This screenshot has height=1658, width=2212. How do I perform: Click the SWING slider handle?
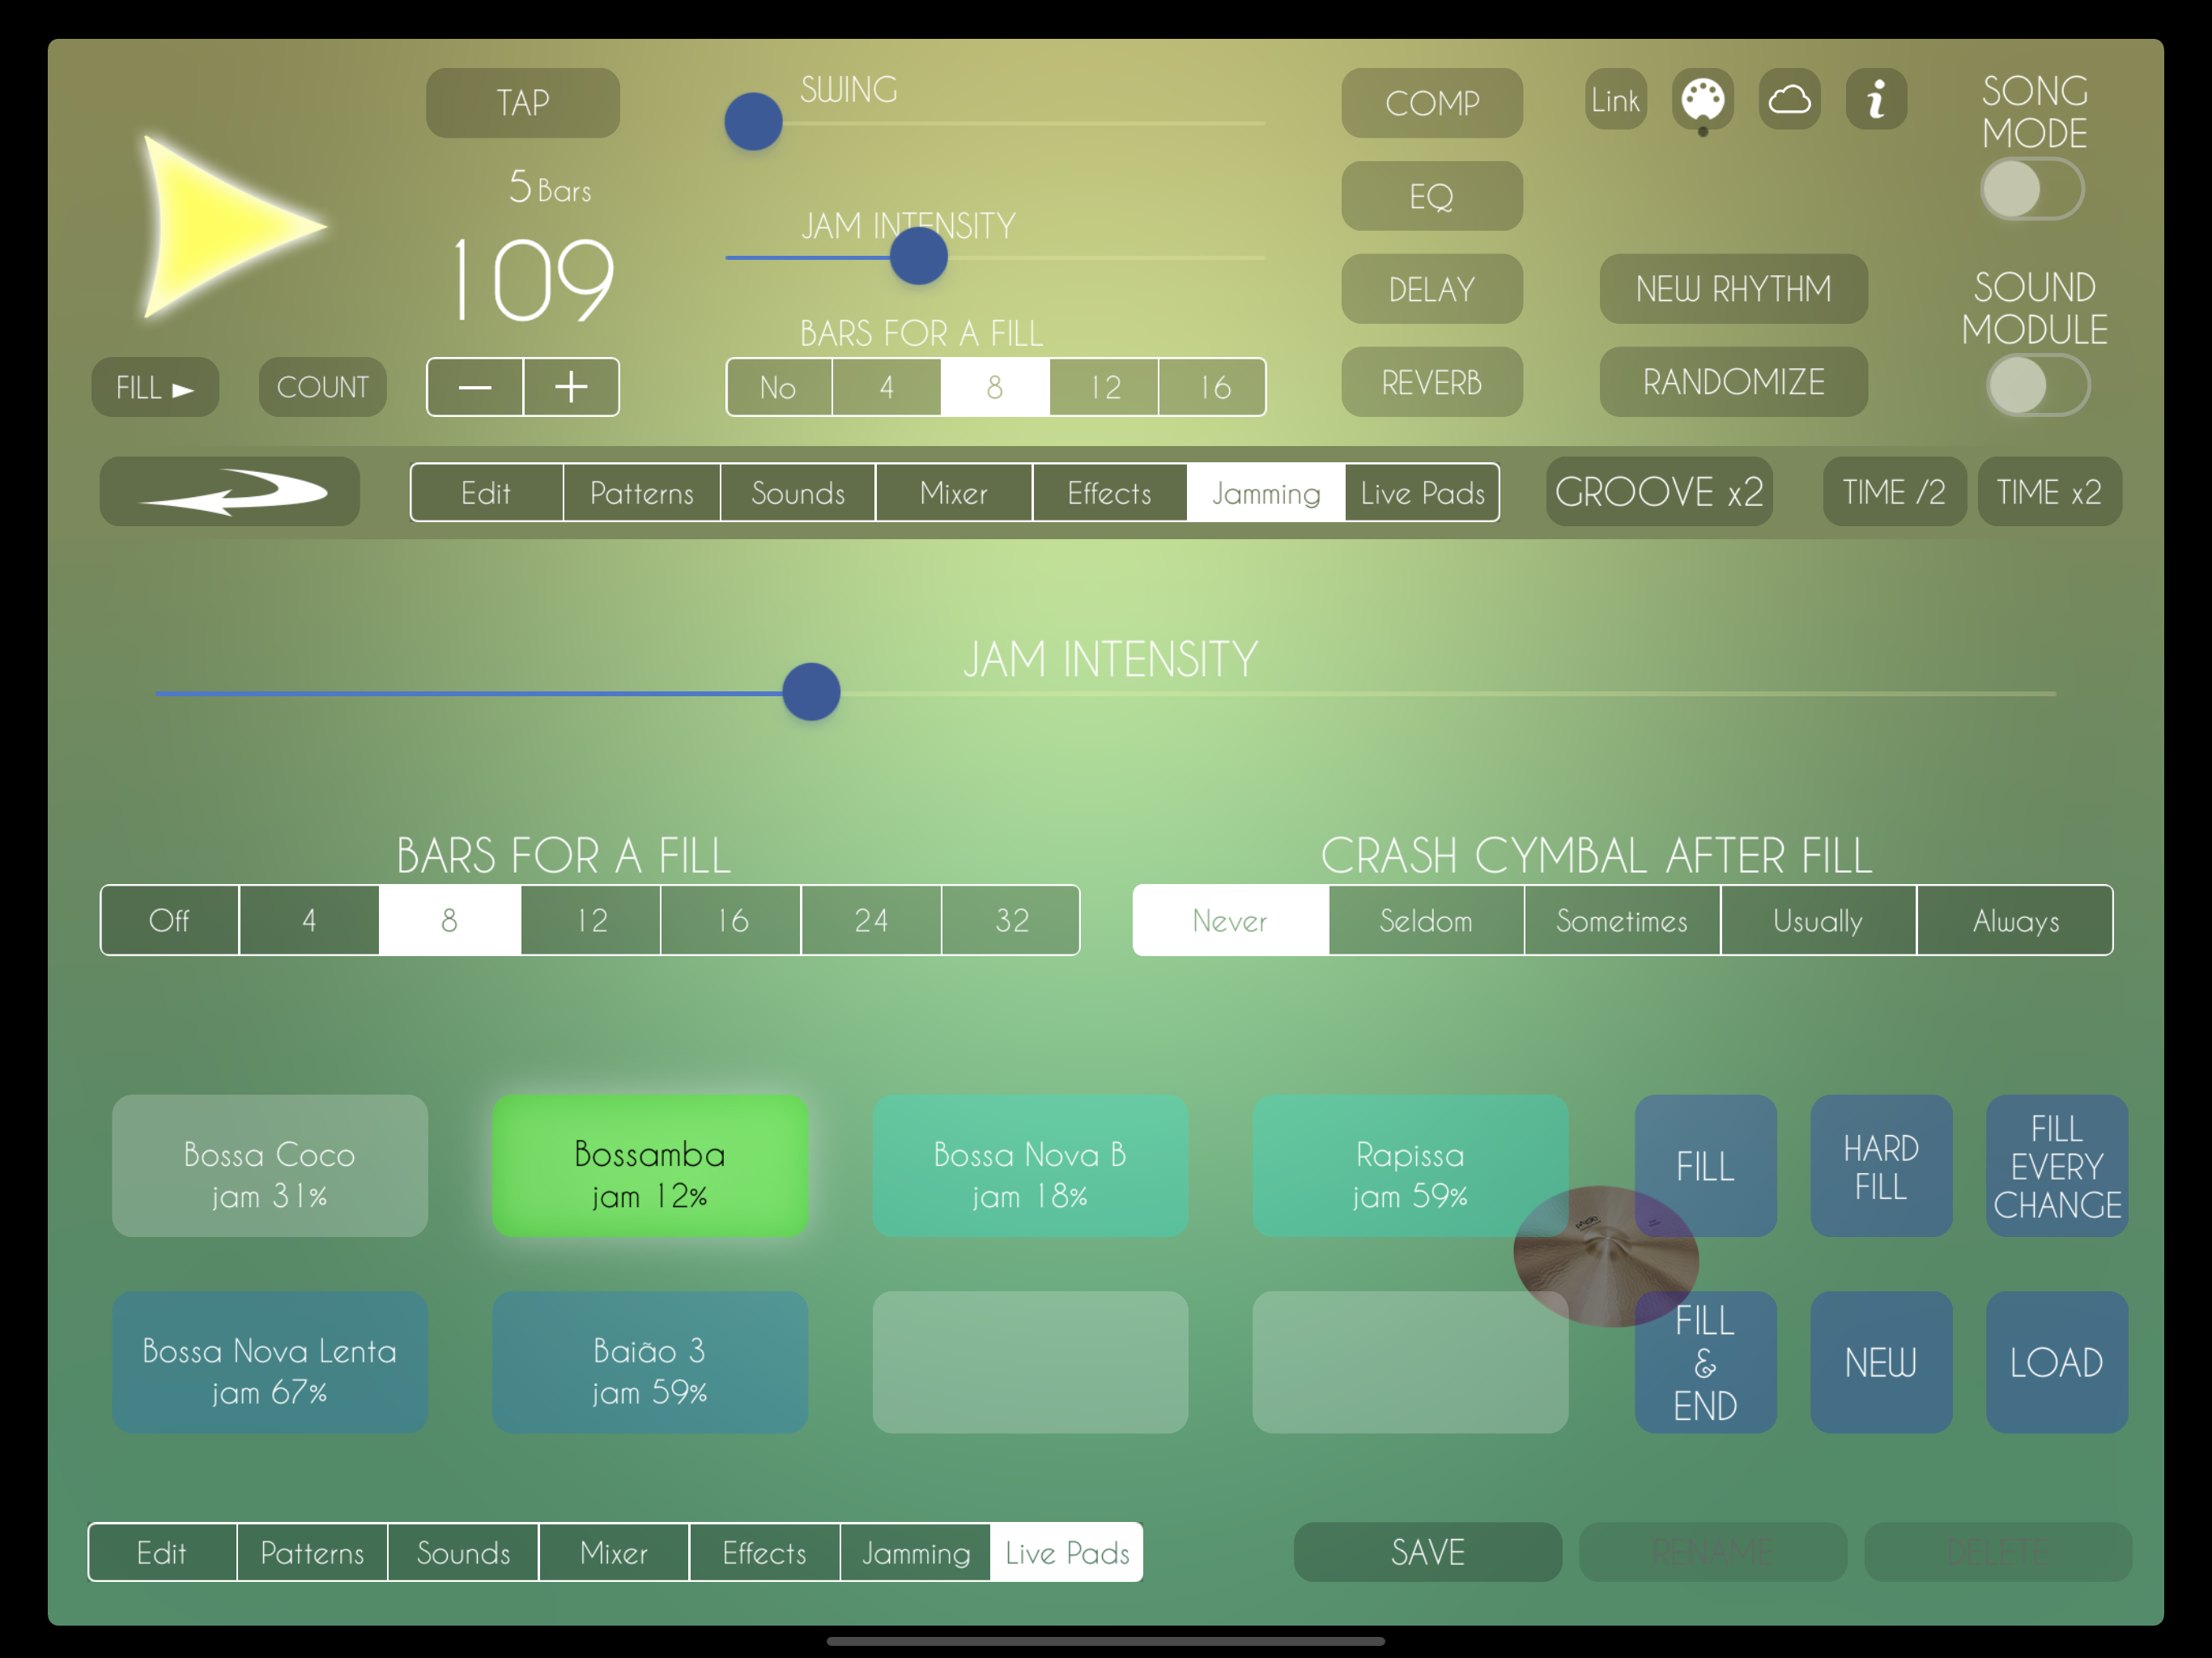coord(753,122)
